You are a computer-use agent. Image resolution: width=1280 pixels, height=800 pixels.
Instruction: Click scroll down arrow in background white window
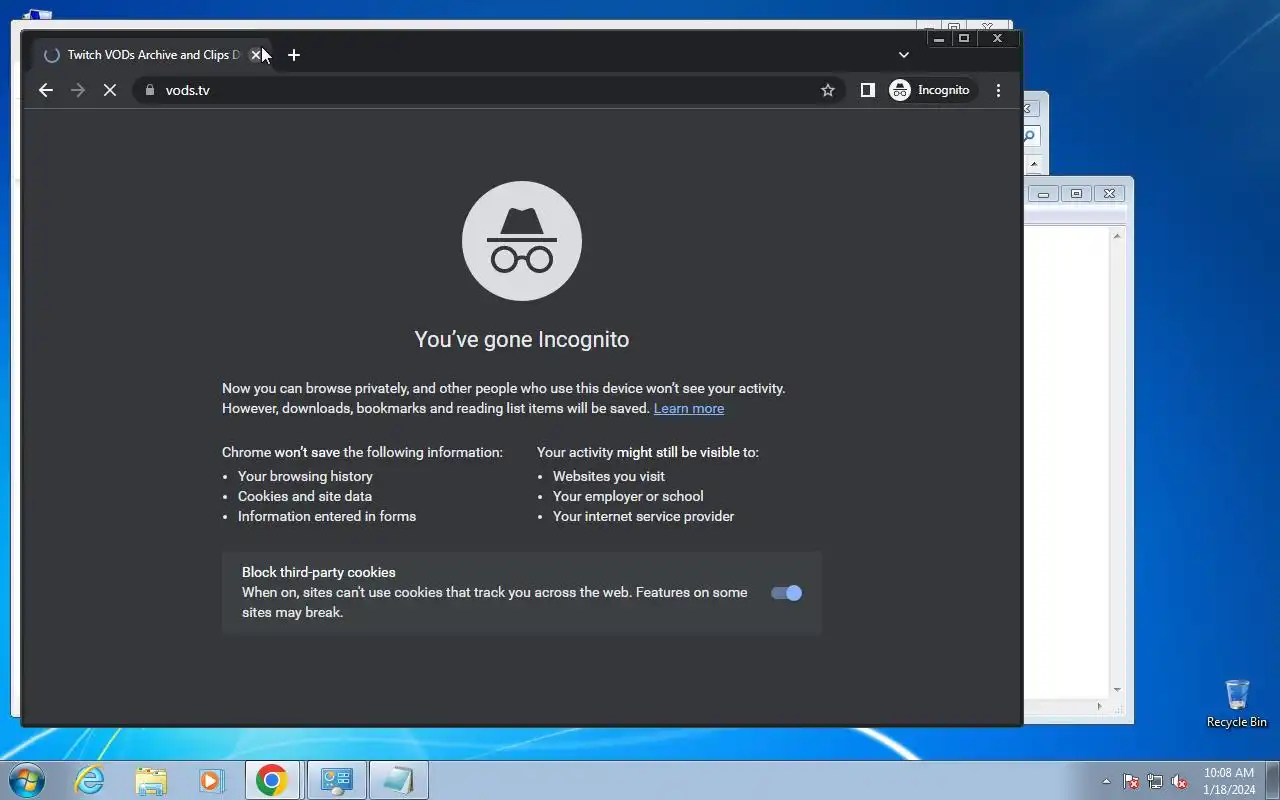pos(1118,690)
